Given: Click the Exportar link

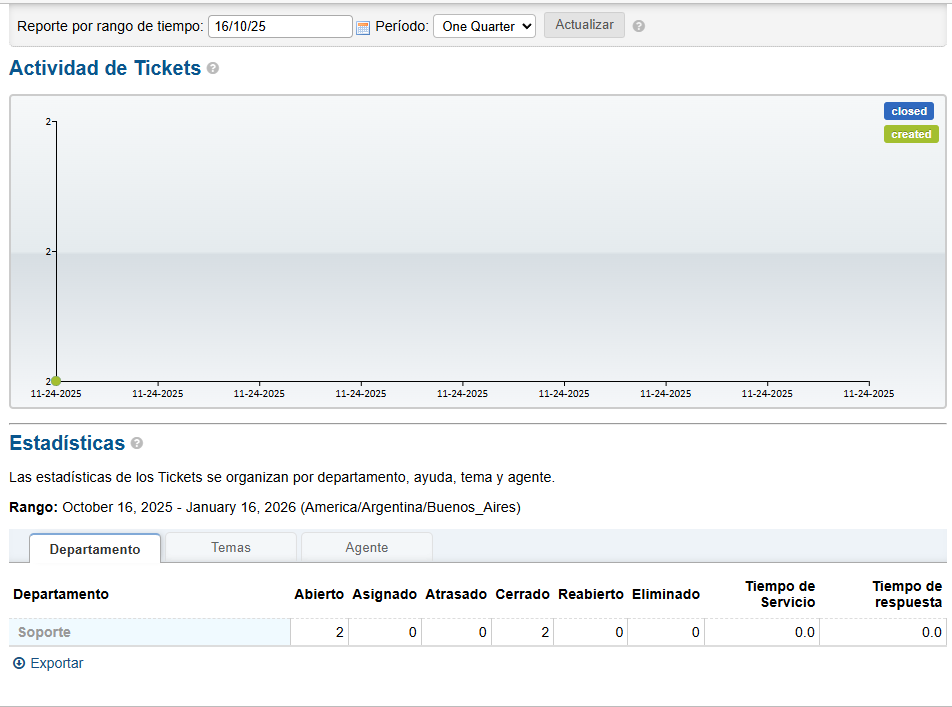Looking at the screenshot, I should tap(57, 663).
